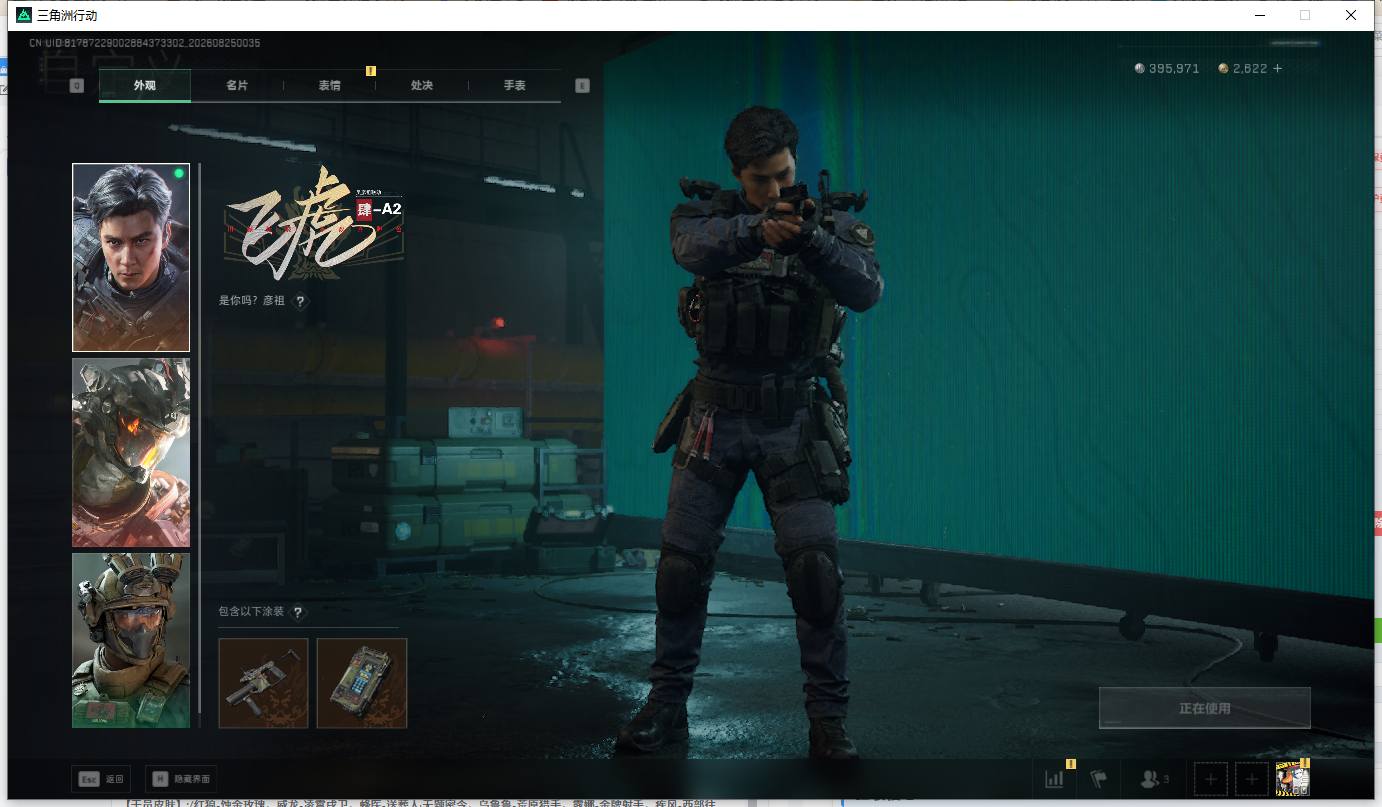Viewport: 1382px width, 807px height.
Task: Click the 是你吗？彦祖 skin name text
Action: 252,301
